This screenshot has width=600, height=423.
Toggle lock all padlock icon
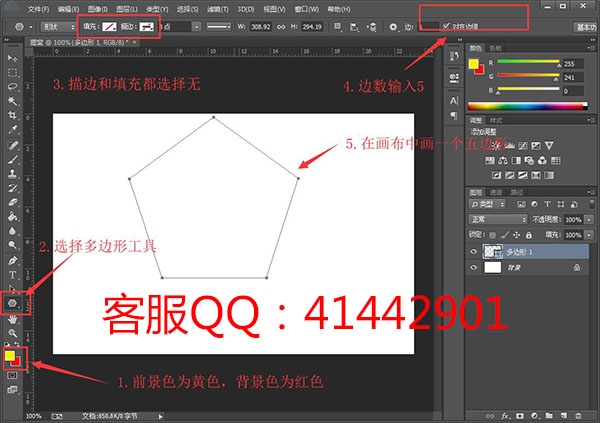[528, 235]
